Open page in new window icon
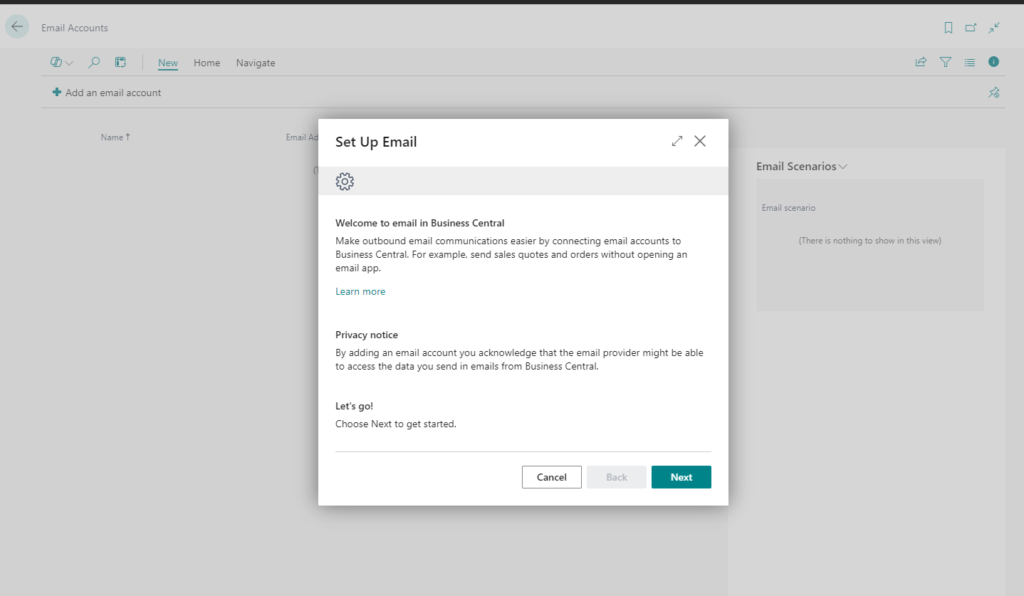 [x=971, y=27]
